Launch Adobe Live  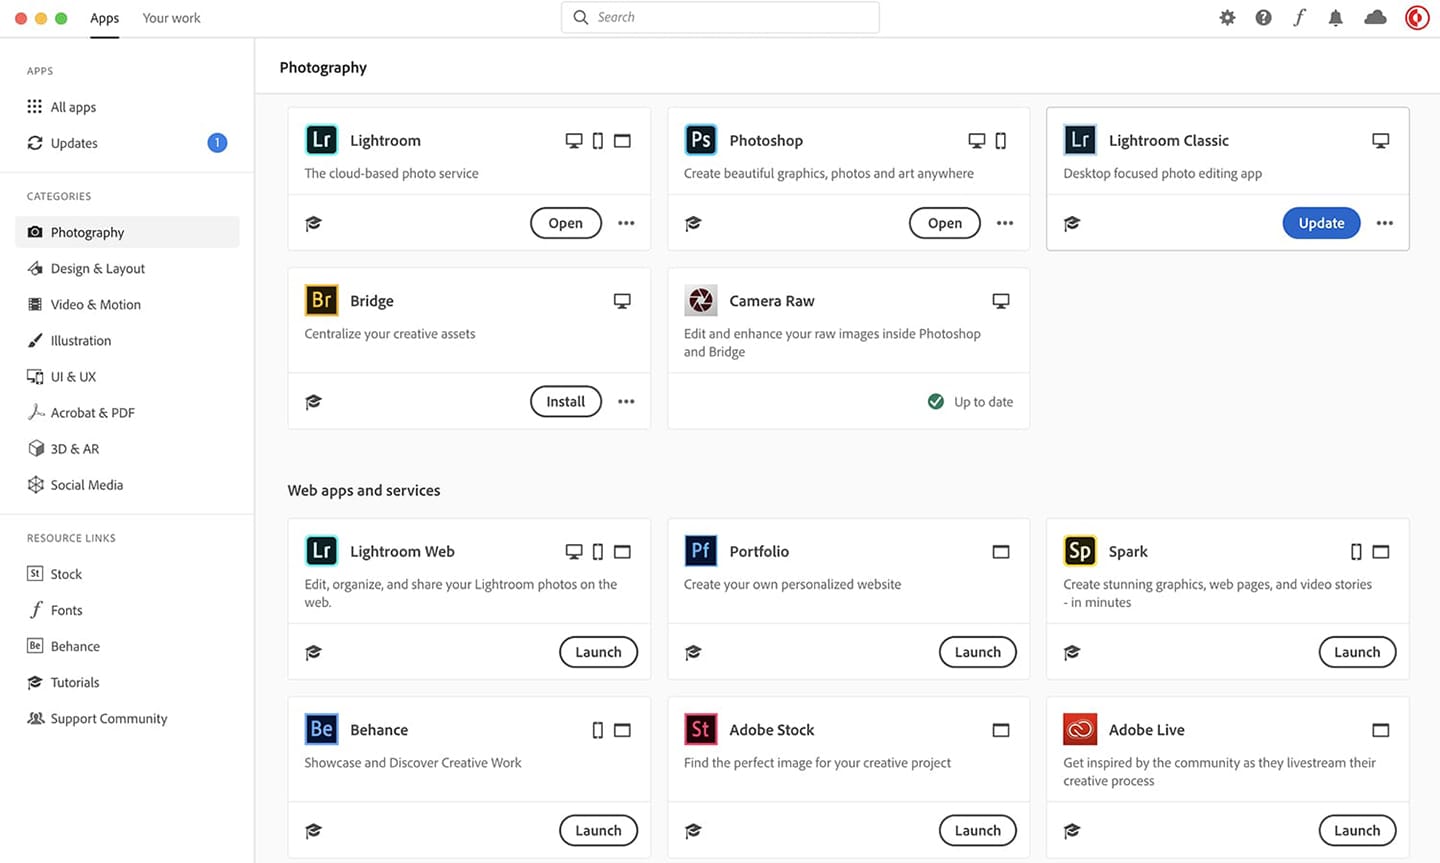[x=1357, y=830]
